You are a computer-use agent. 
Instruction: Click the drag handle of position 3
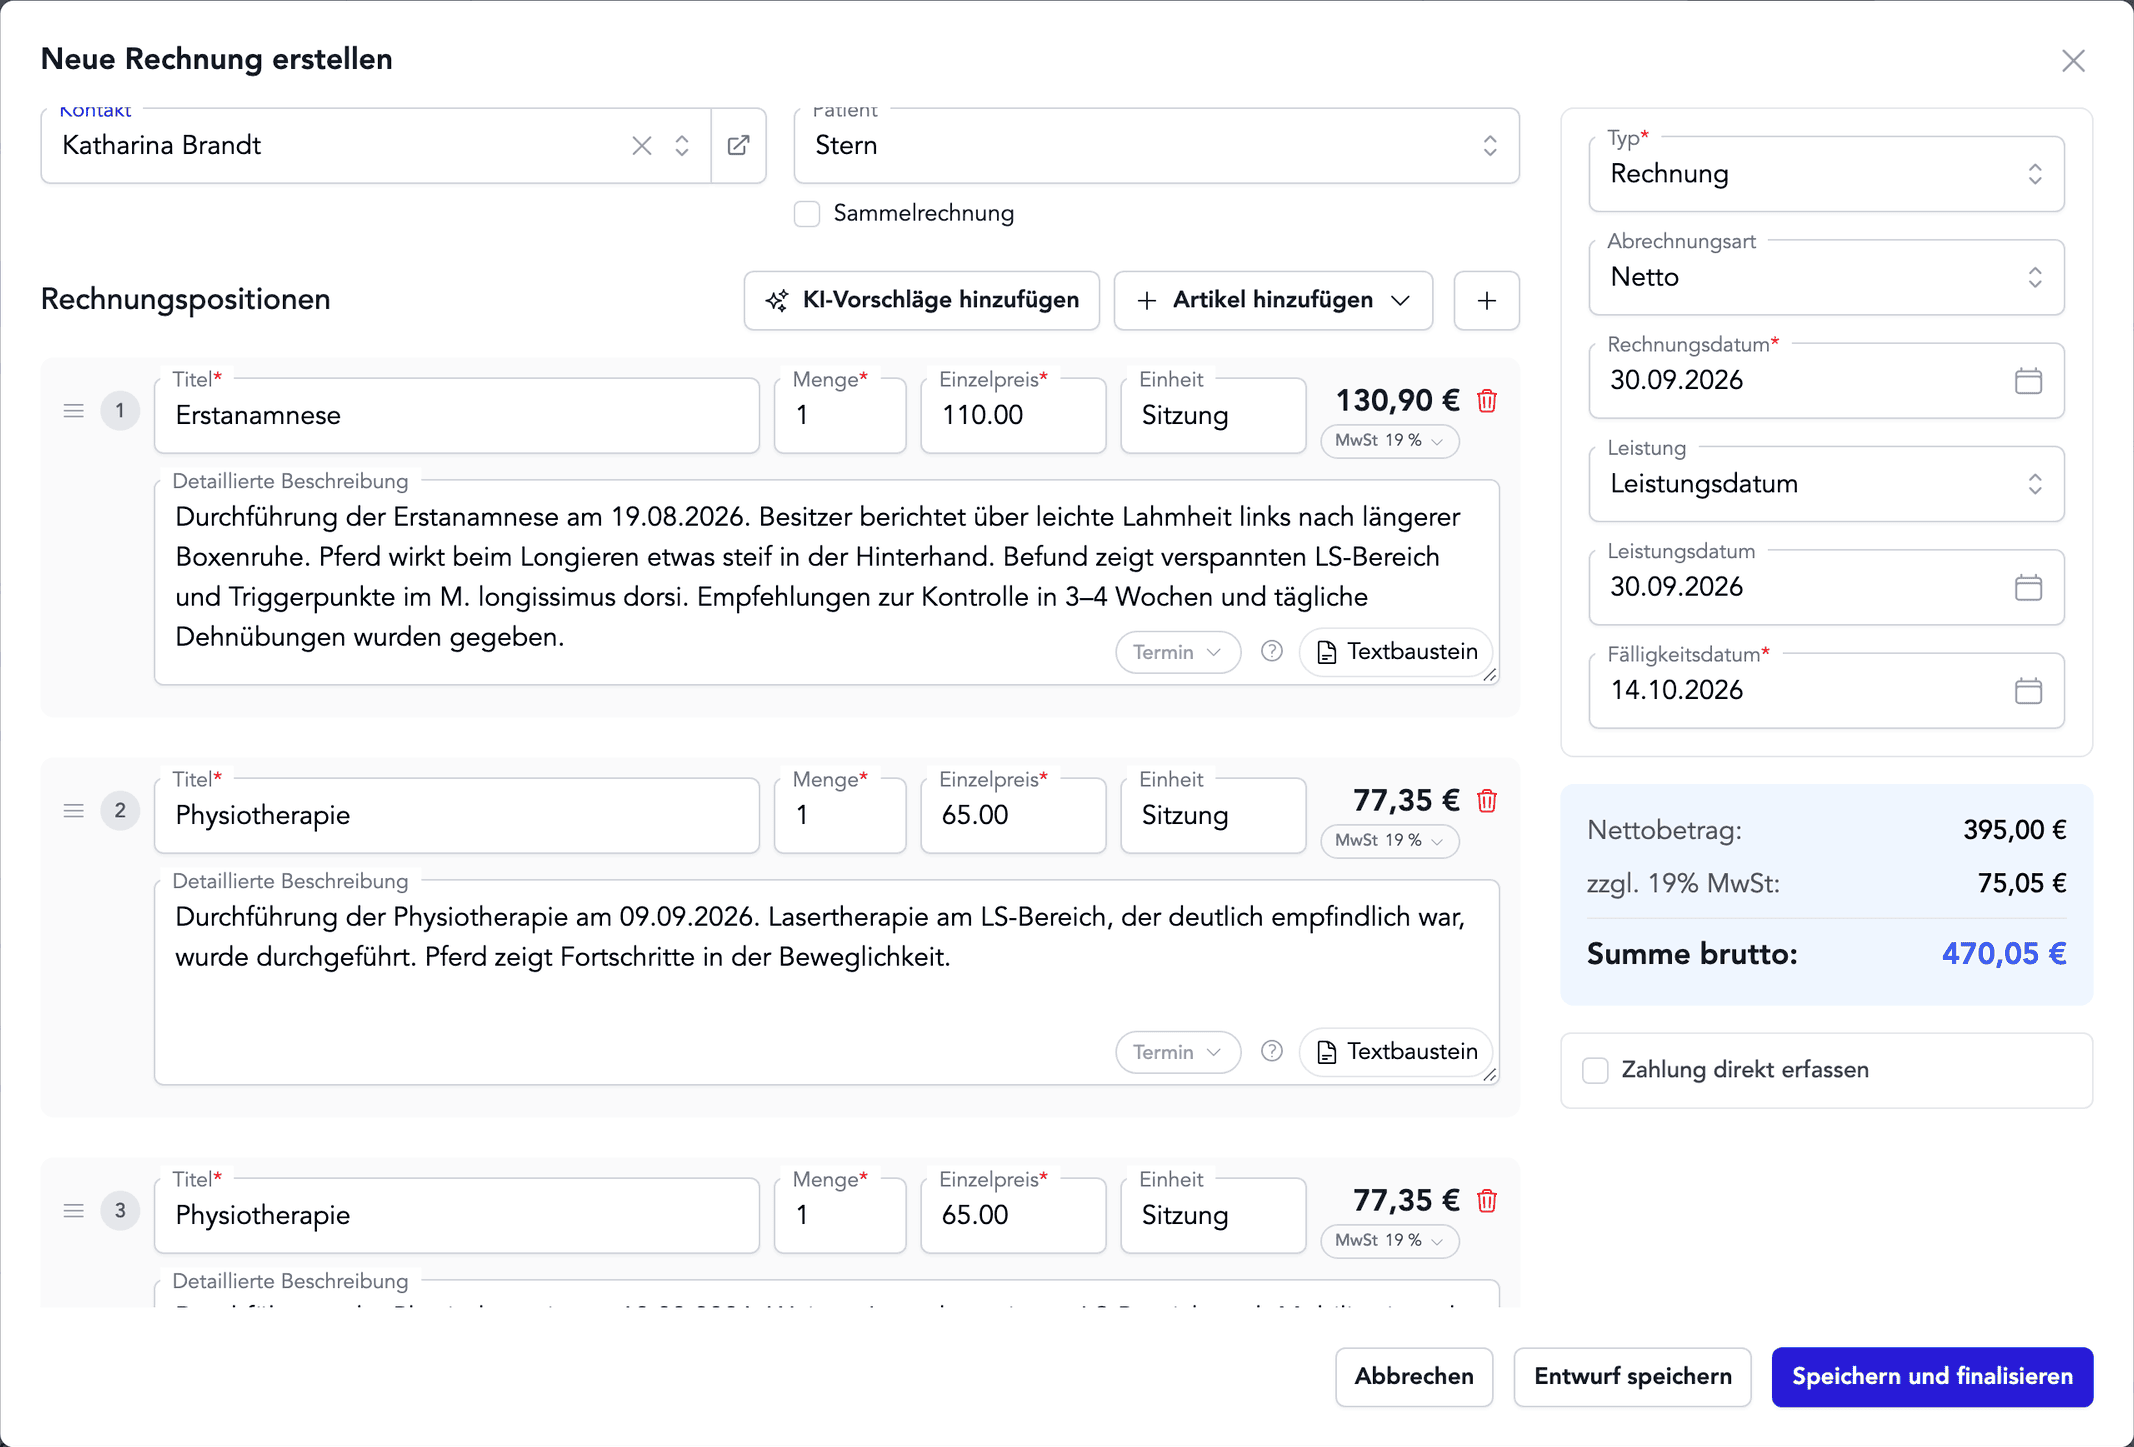pyautogui.click(x=74, y=1211)
